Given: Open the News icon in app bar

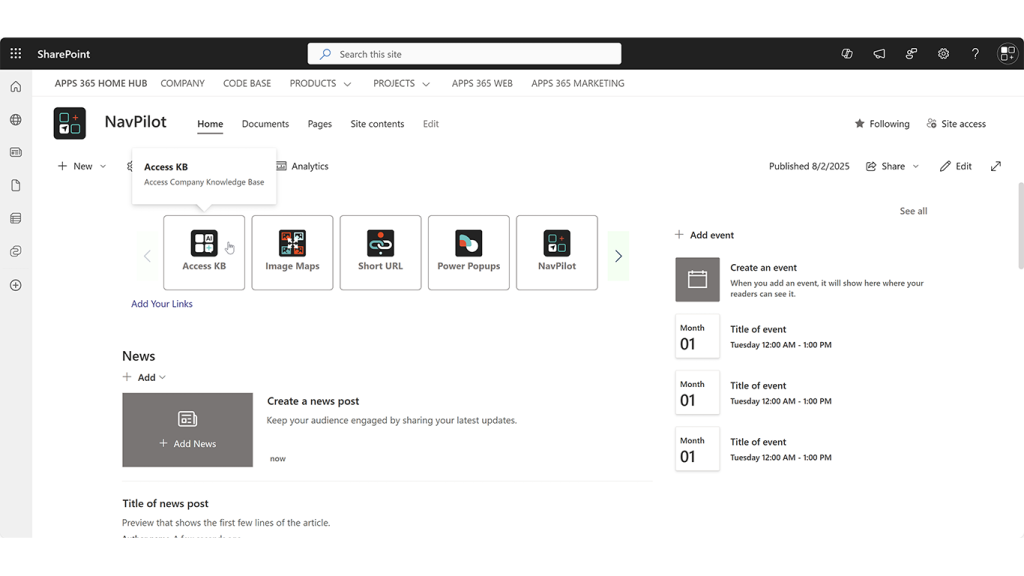Looking at the screenshot, I should click(x=16, y=152).
